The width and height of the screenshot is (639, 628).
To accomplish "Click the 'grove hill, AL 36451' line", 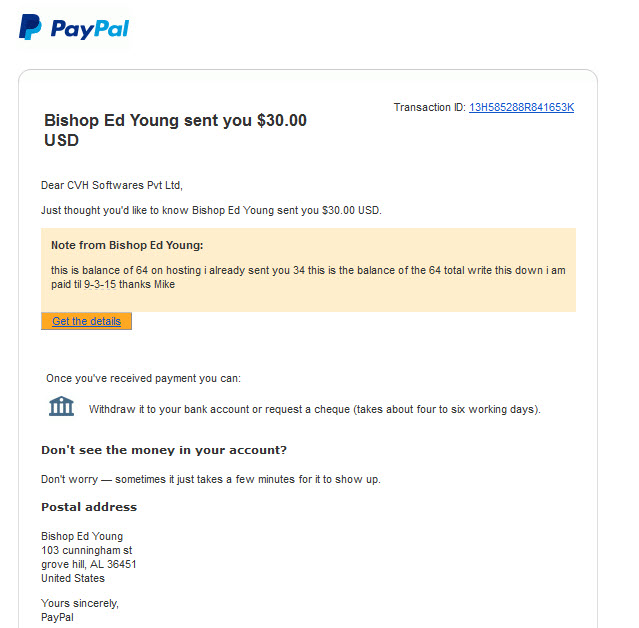I will (88, 564).
